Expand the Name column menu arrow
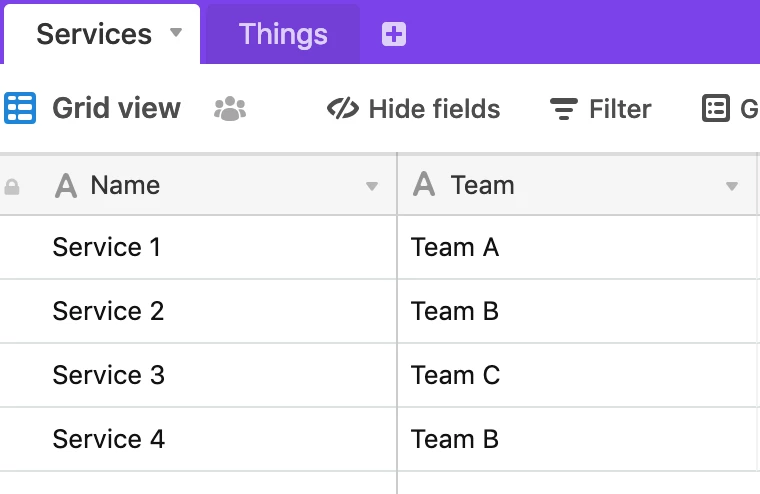Screen dimensions: 760x494 (x=372, y=186)
